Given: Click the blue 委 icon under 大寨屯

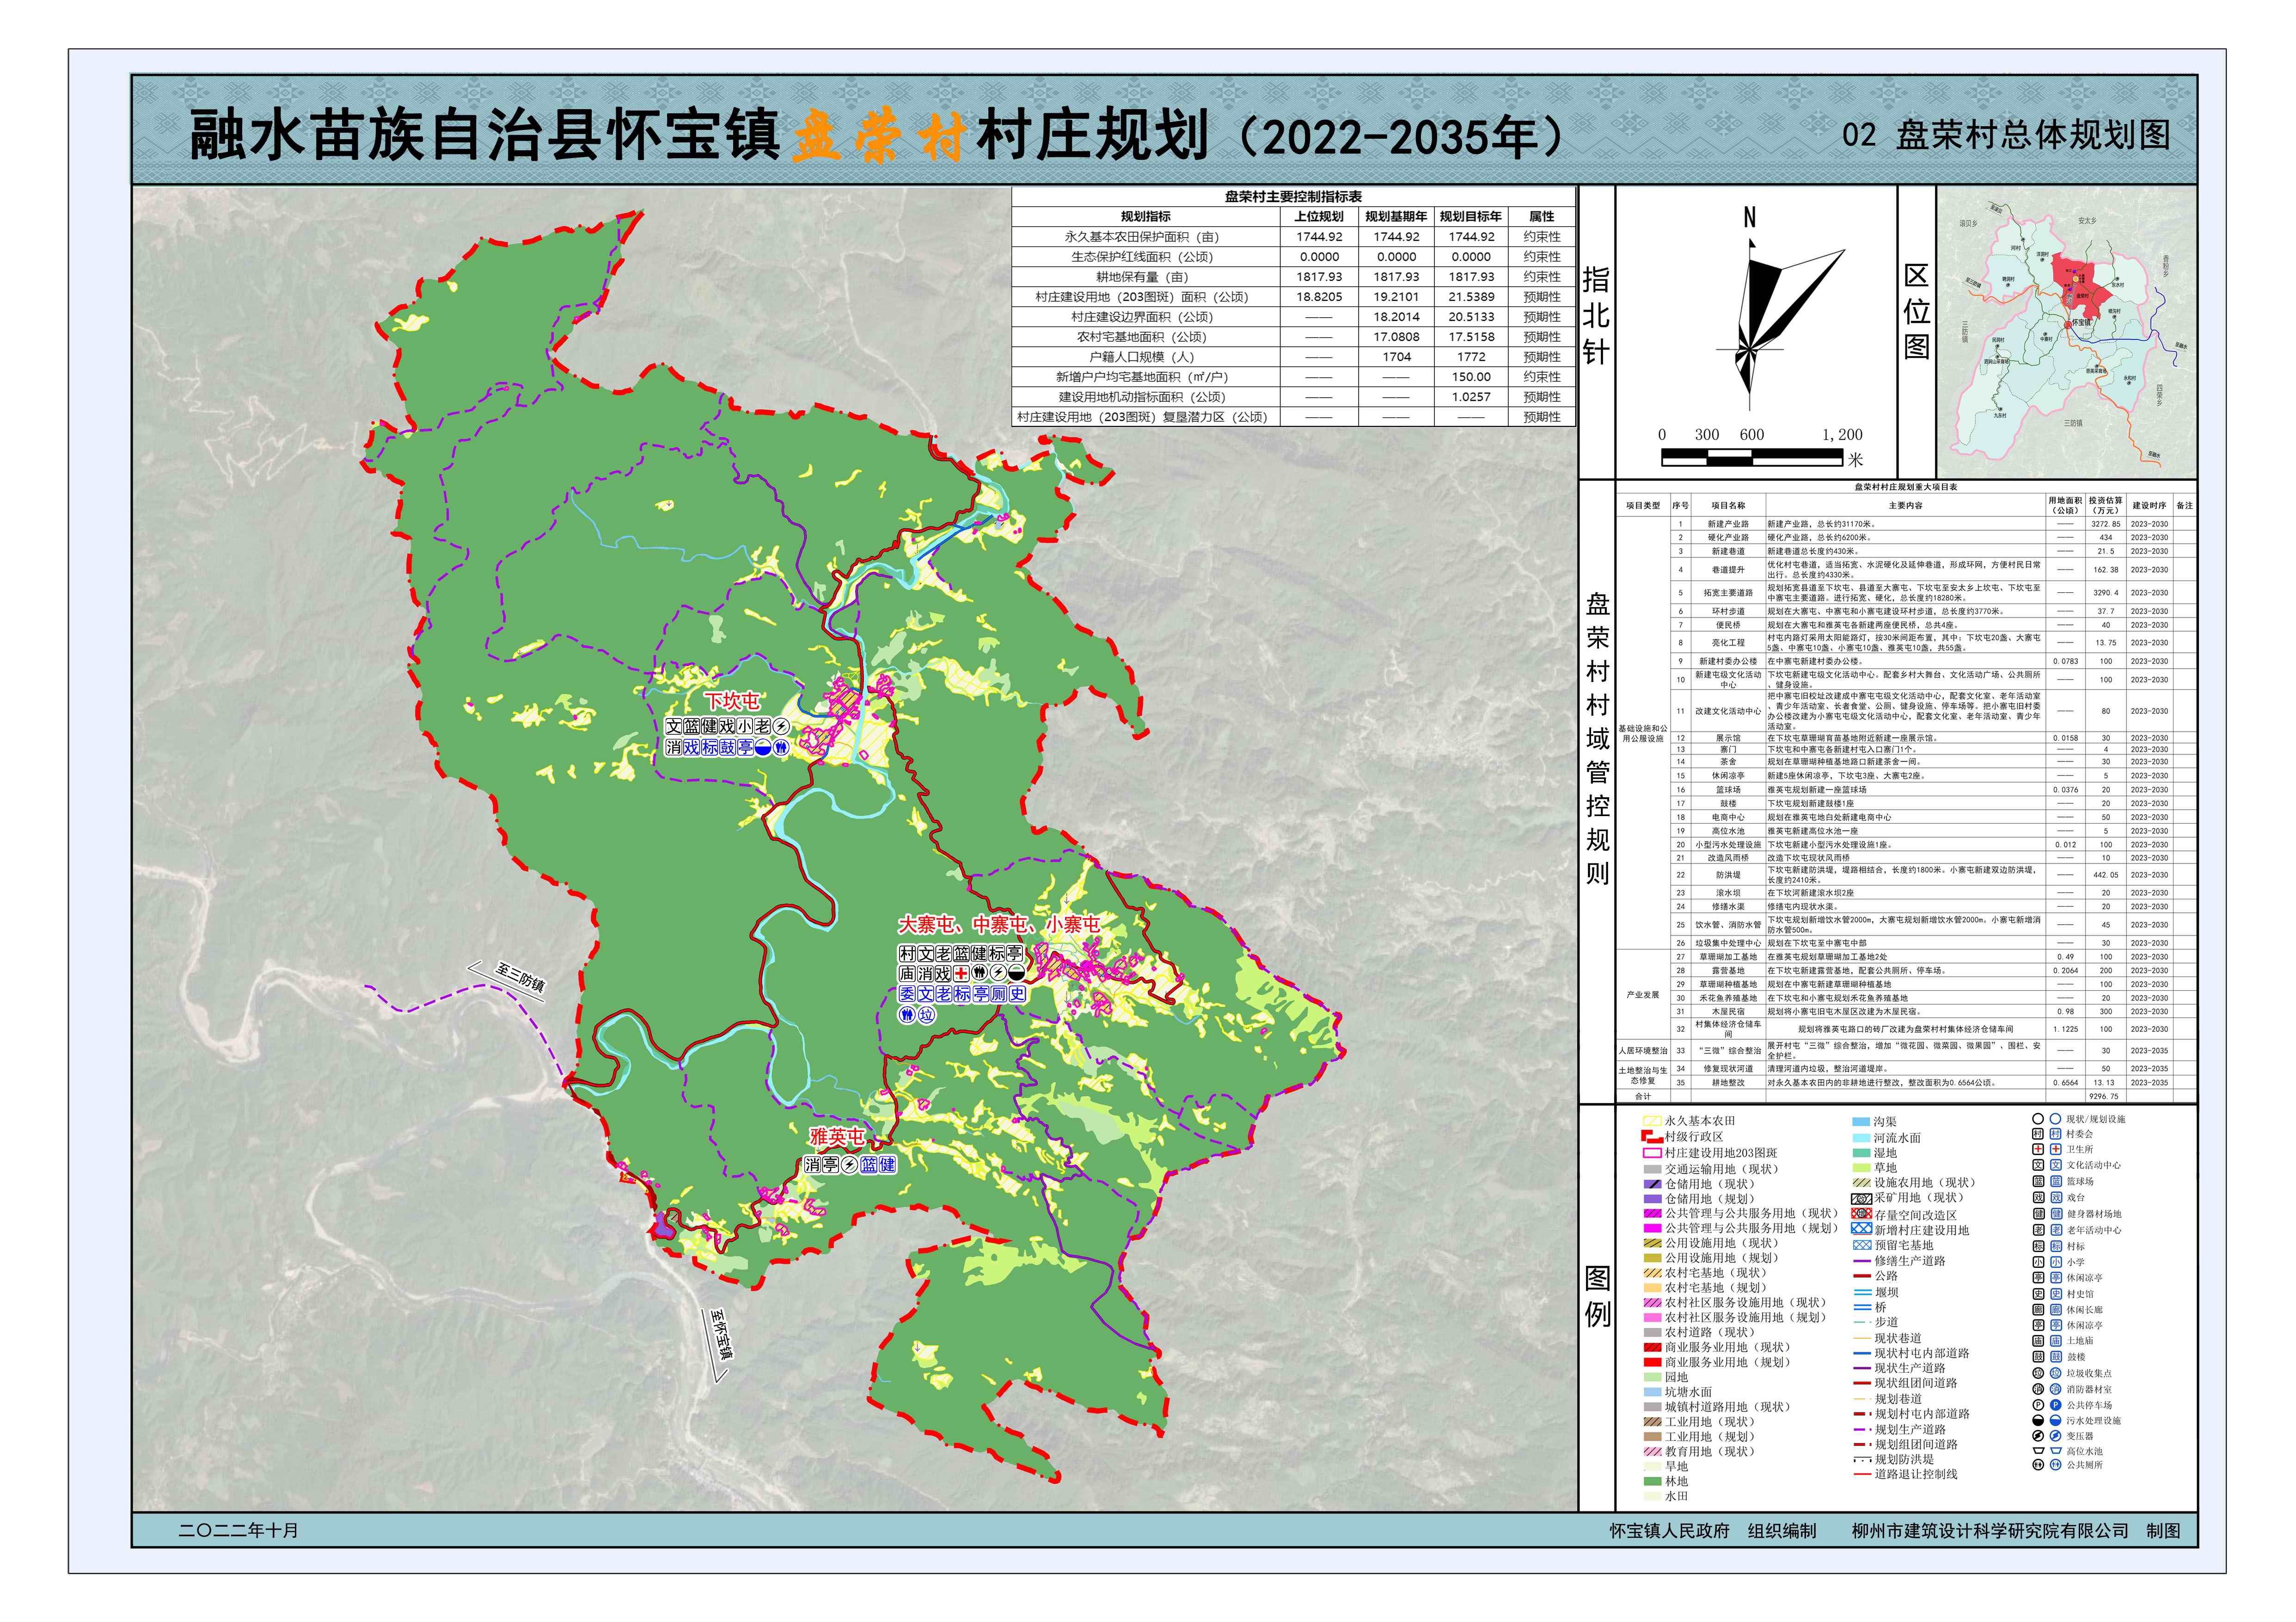Looking at the screenshot, I should pyautogui.click(x=907, y=993).
